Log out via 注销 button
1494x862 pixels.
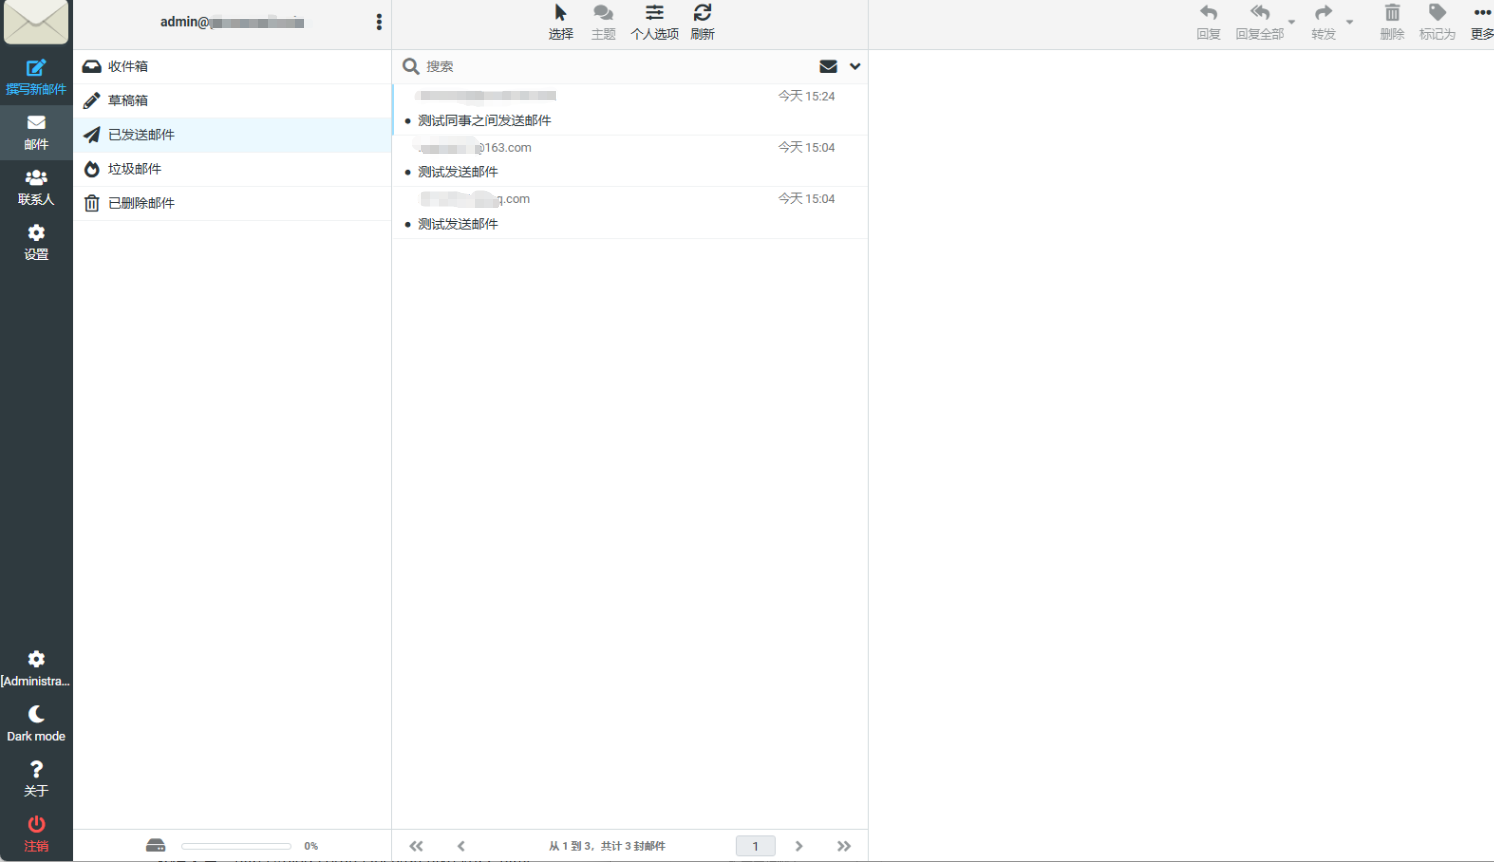pos(36,834)
